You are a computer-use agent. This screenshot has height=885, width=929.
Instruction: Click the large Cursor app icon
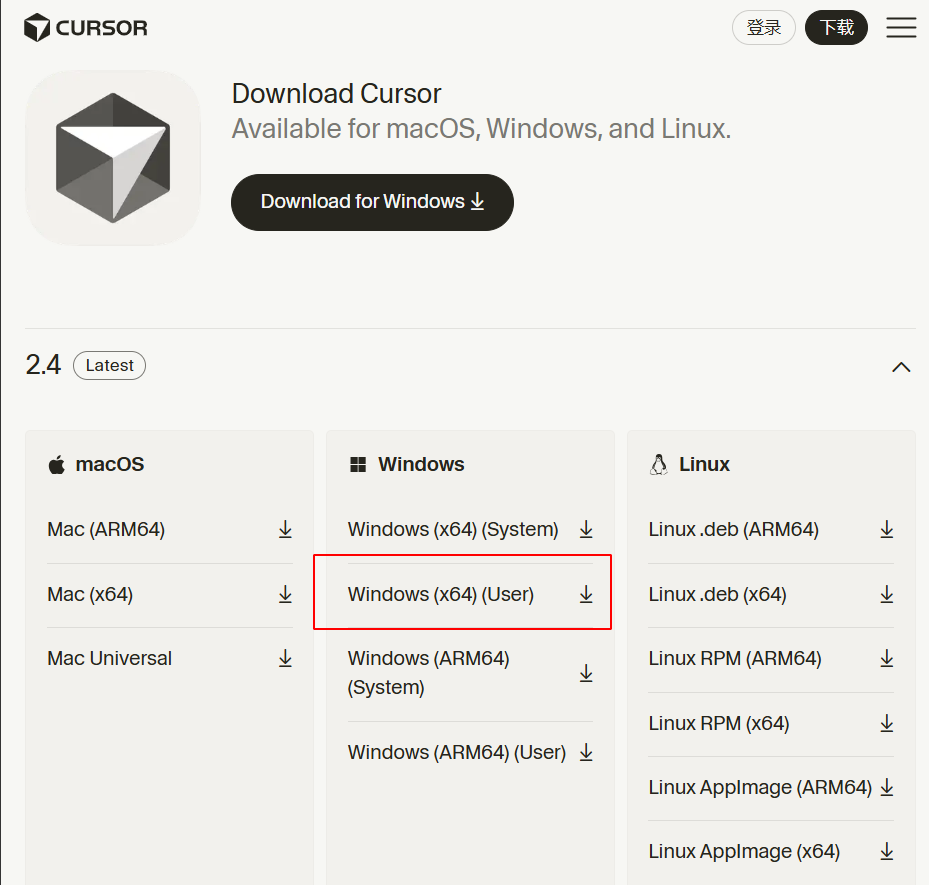113,158
